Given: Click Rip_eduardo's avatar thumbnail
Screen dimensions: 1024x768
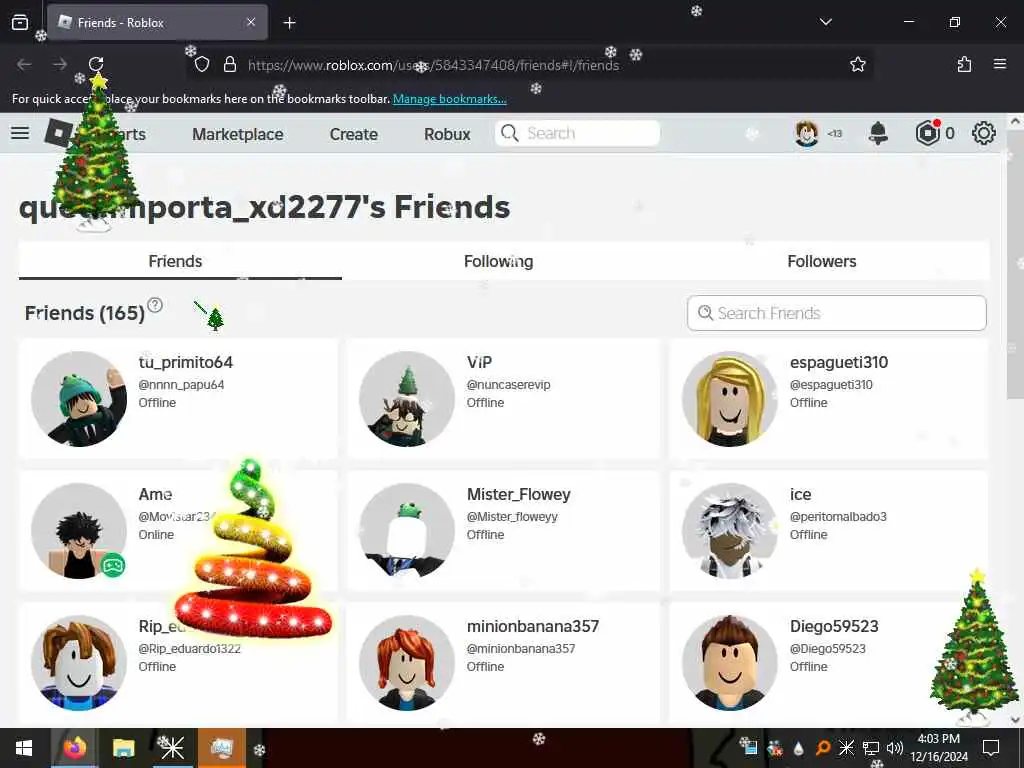Looking at the screenshot, I should 79,663.
